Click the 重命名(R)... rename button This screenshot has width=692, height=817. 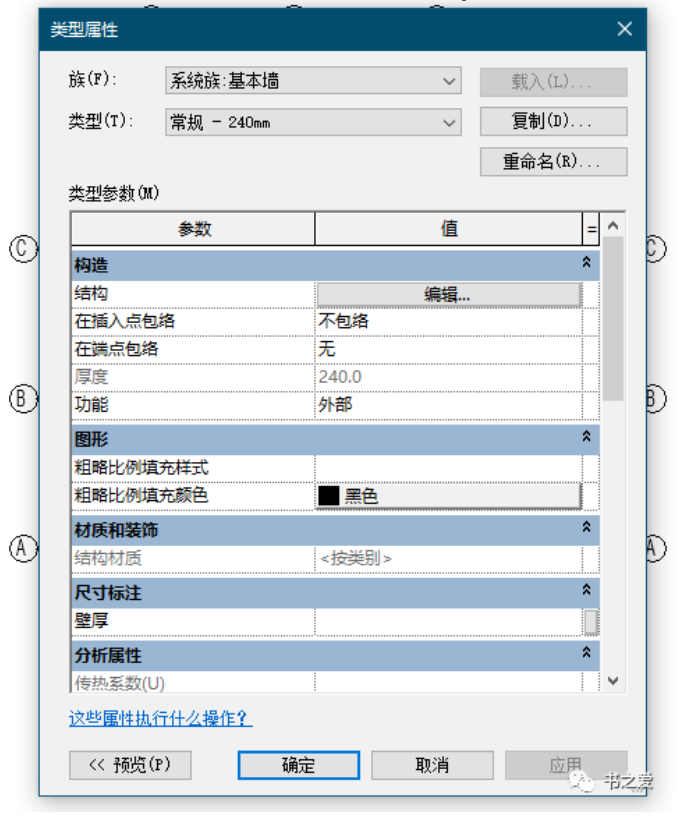pos(553,162)
